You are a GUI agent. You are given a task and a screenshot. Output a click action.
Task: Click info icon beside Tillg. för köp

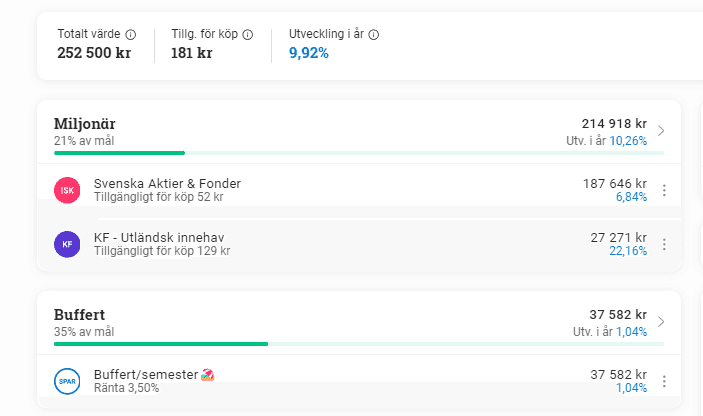(x=248, y=34)
